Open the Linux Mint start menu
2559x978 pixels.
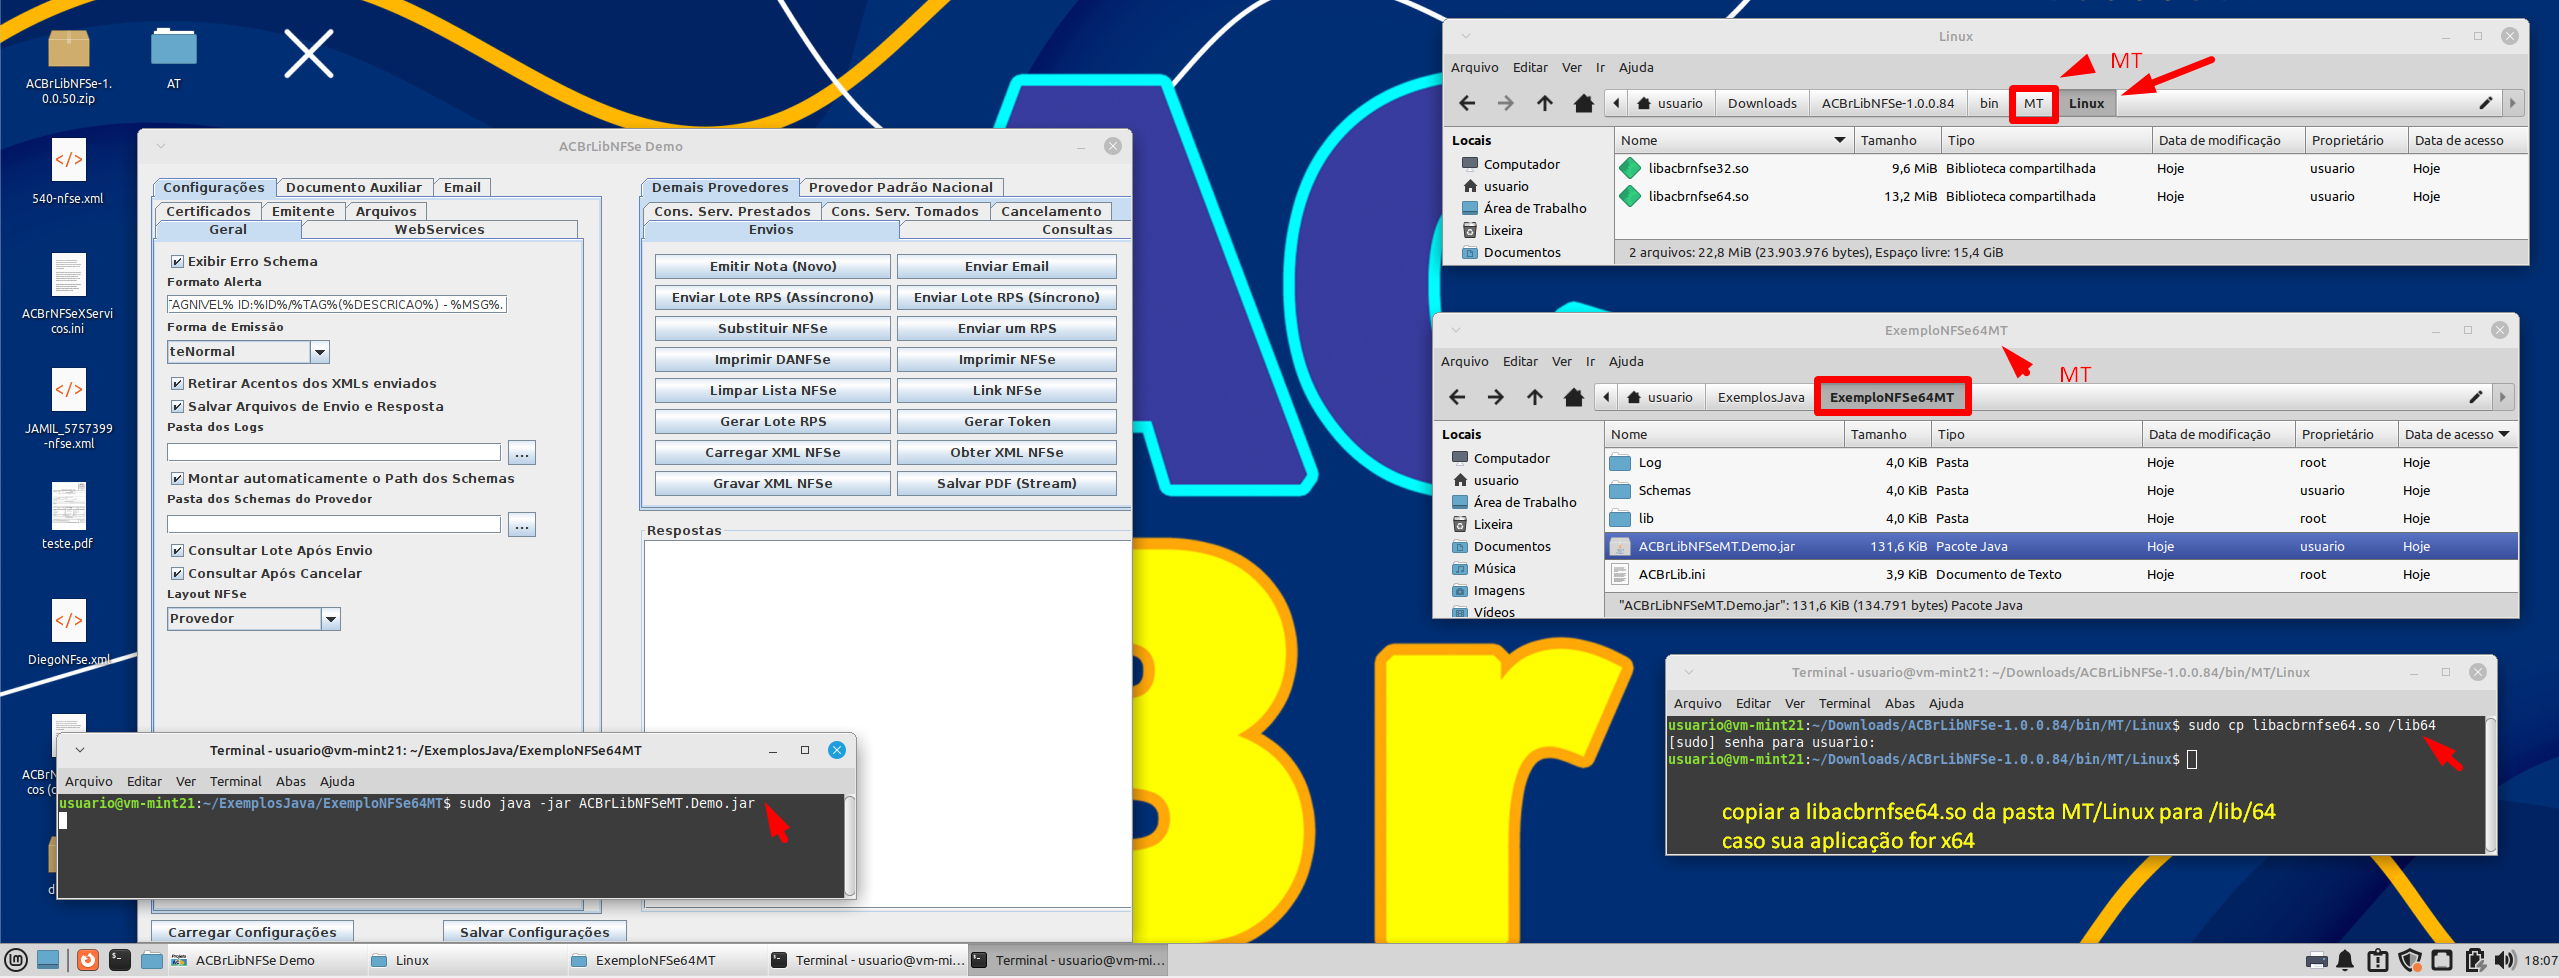pyautogui.click(x=16, y=961)
